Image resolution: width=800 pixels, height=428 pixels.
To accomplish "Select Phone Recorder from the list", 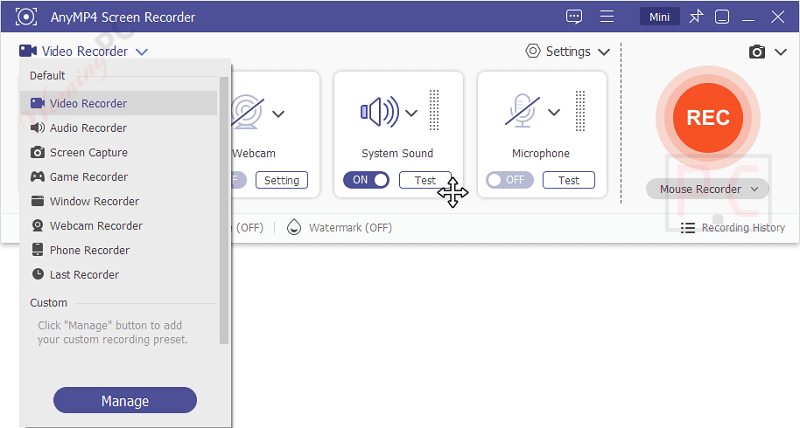I will (x=118, y=250).
